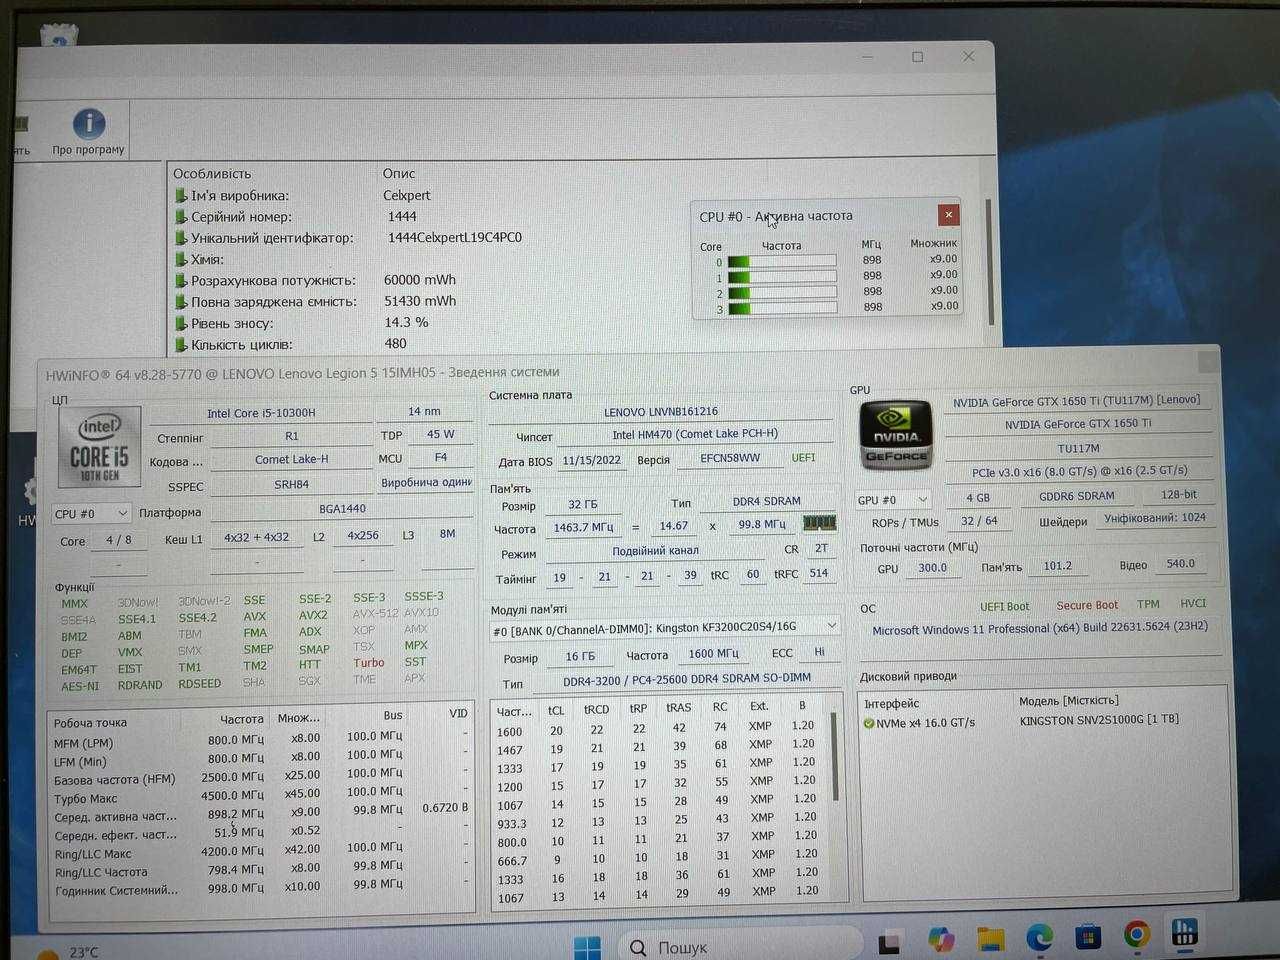Image resolution: width=1280 pixels, height=960 pixels.
Task: Launch Microsoft Edge from the taskbar
Action: click(x=1039, y=937)
